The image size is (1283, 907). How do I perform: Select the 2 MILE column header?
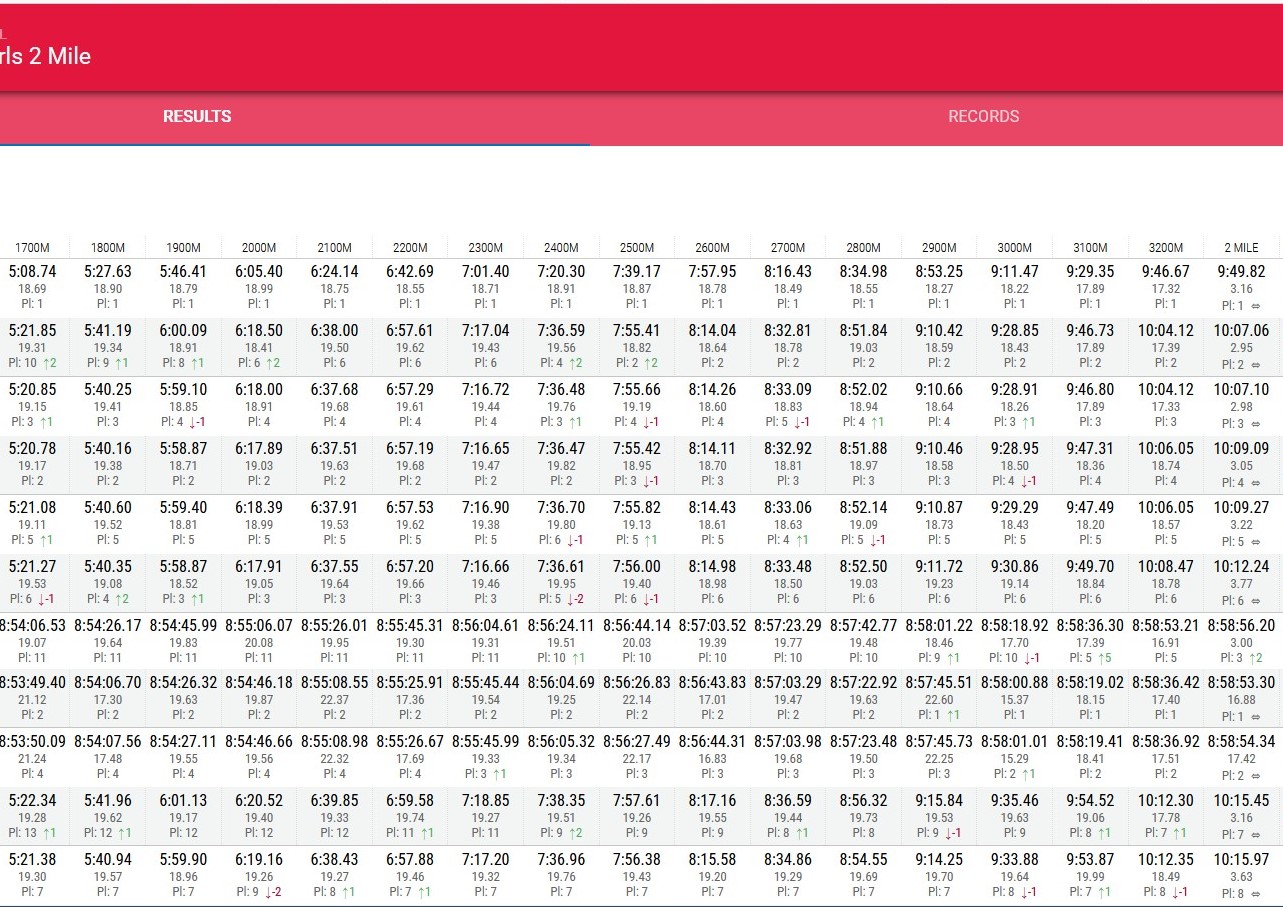1242,248
